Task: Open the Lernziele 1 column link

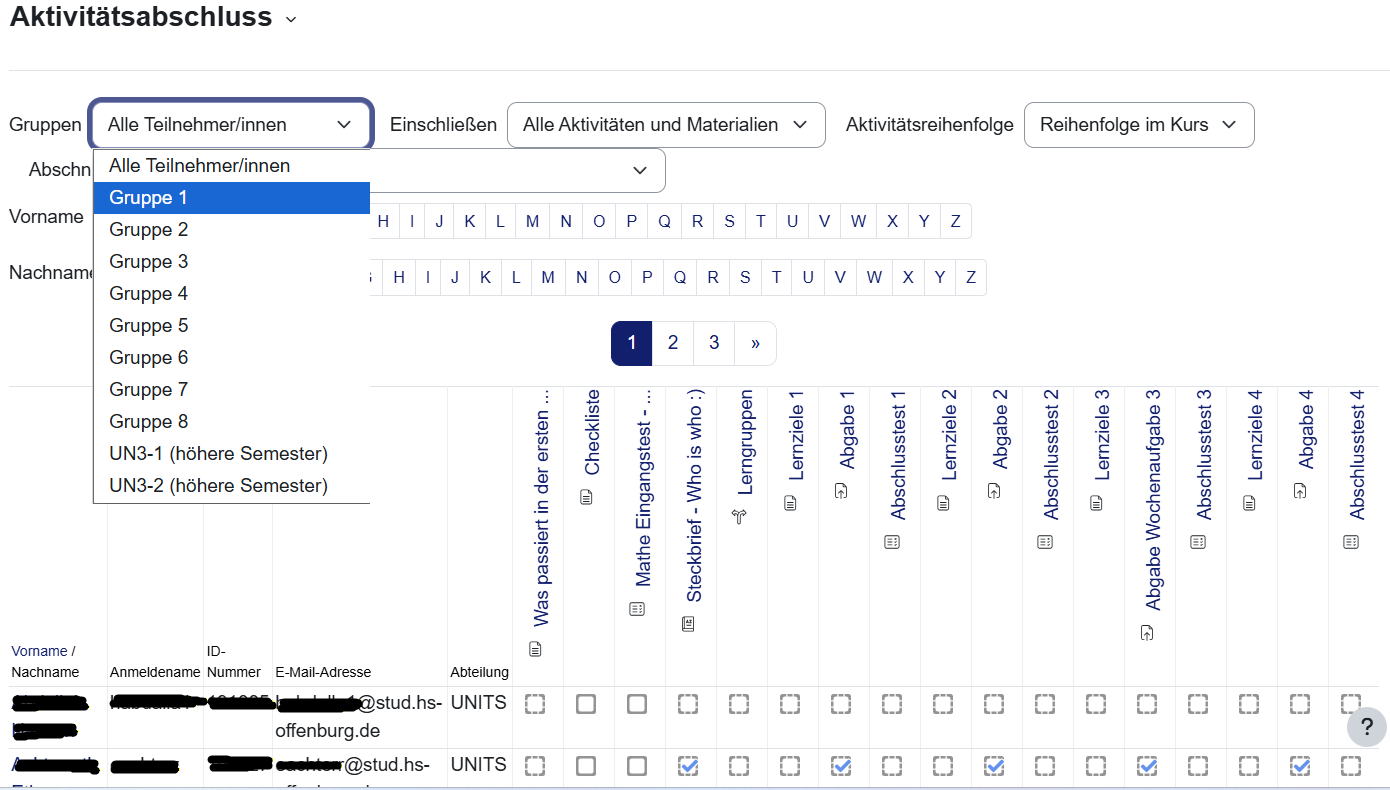Action: point(796,437)
